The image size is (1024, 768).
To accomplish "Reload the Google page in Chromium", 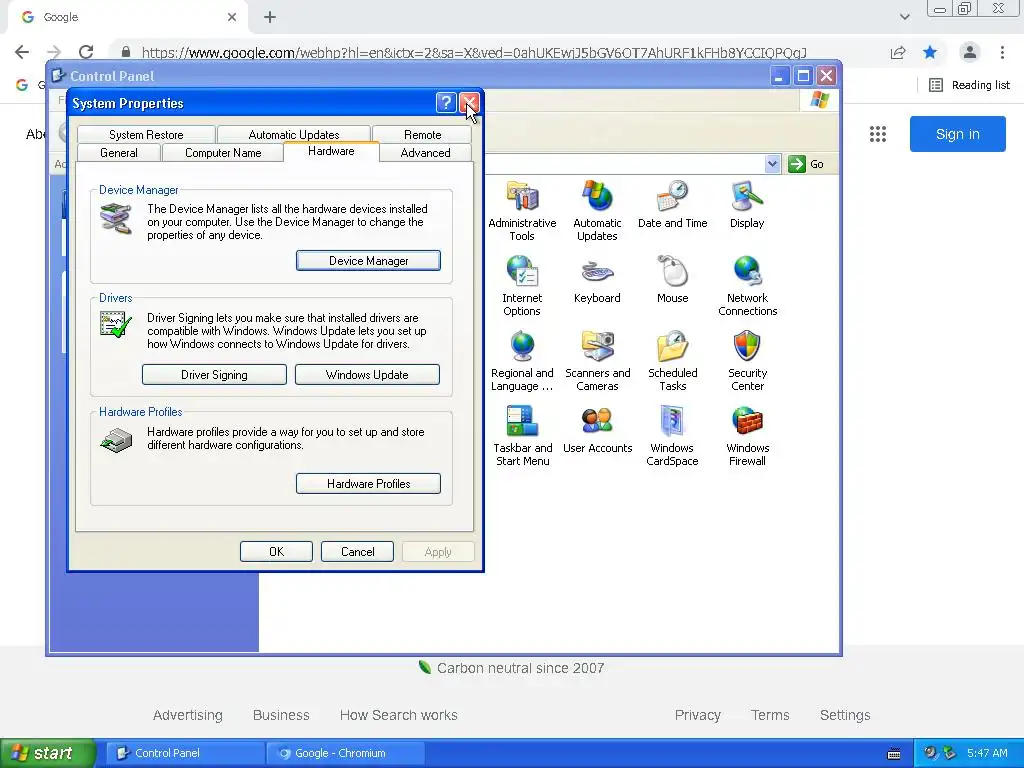I will point(86,52).
